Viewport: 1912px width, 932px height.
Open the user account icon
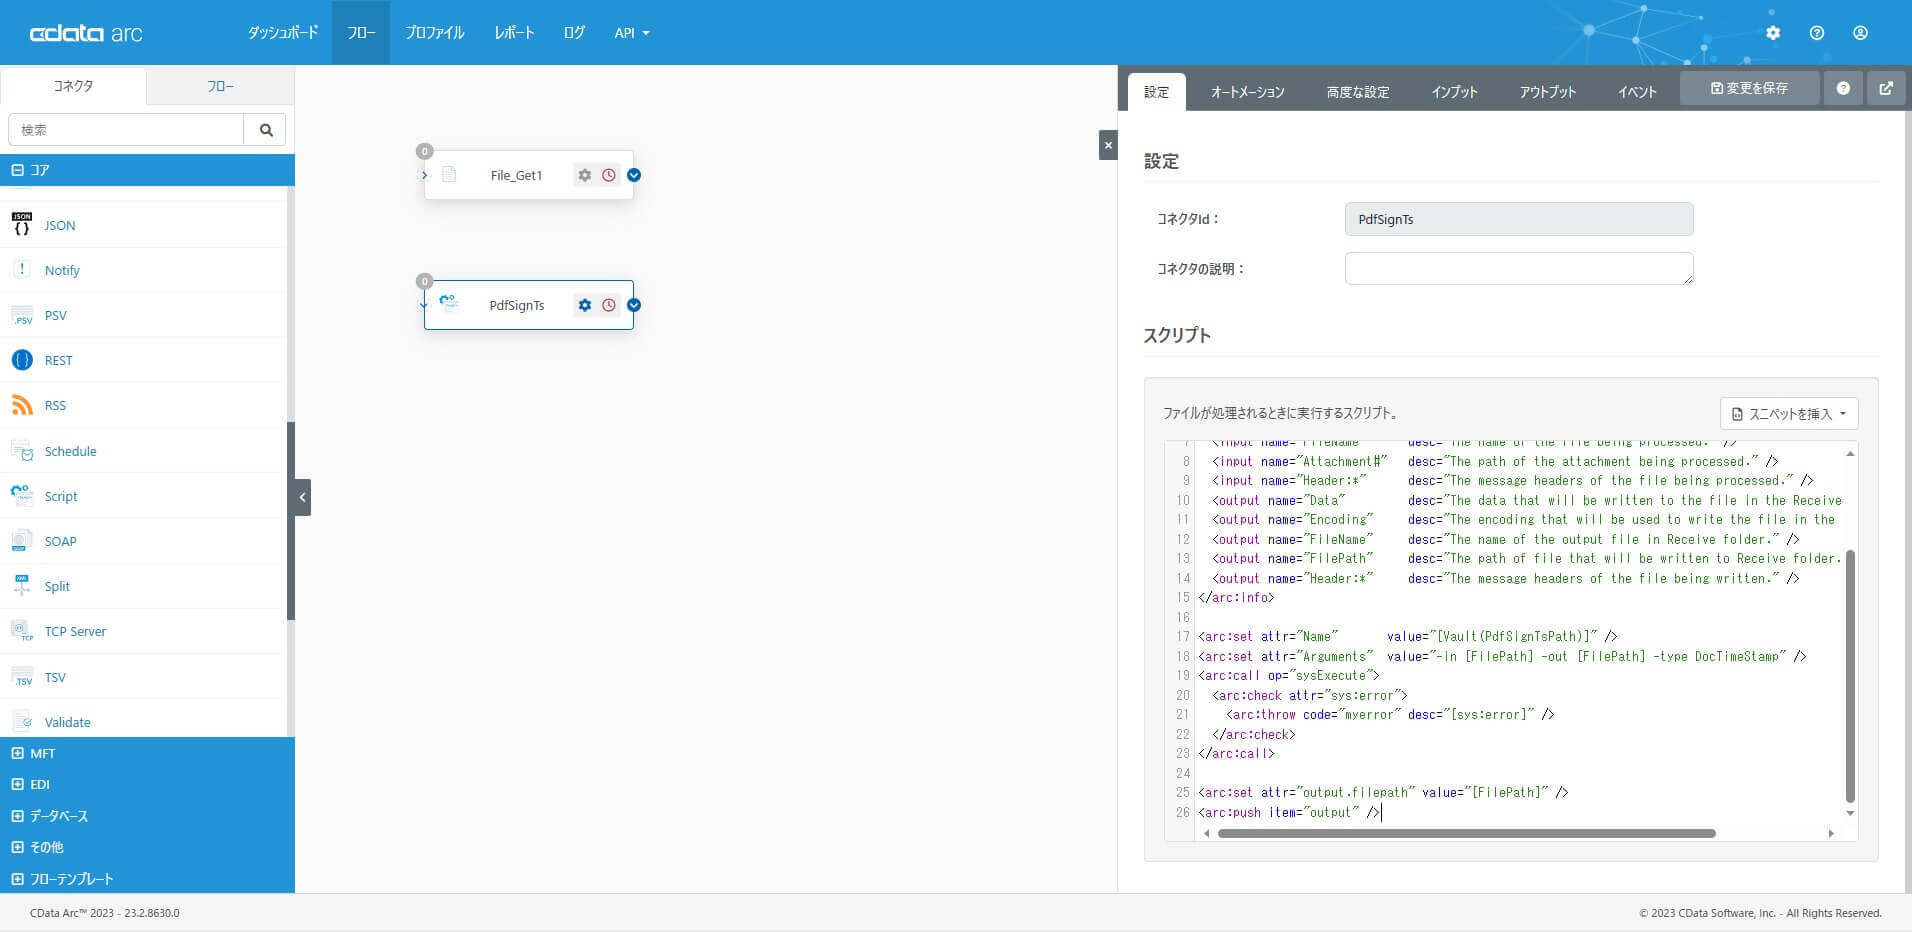coord(1860,33)
